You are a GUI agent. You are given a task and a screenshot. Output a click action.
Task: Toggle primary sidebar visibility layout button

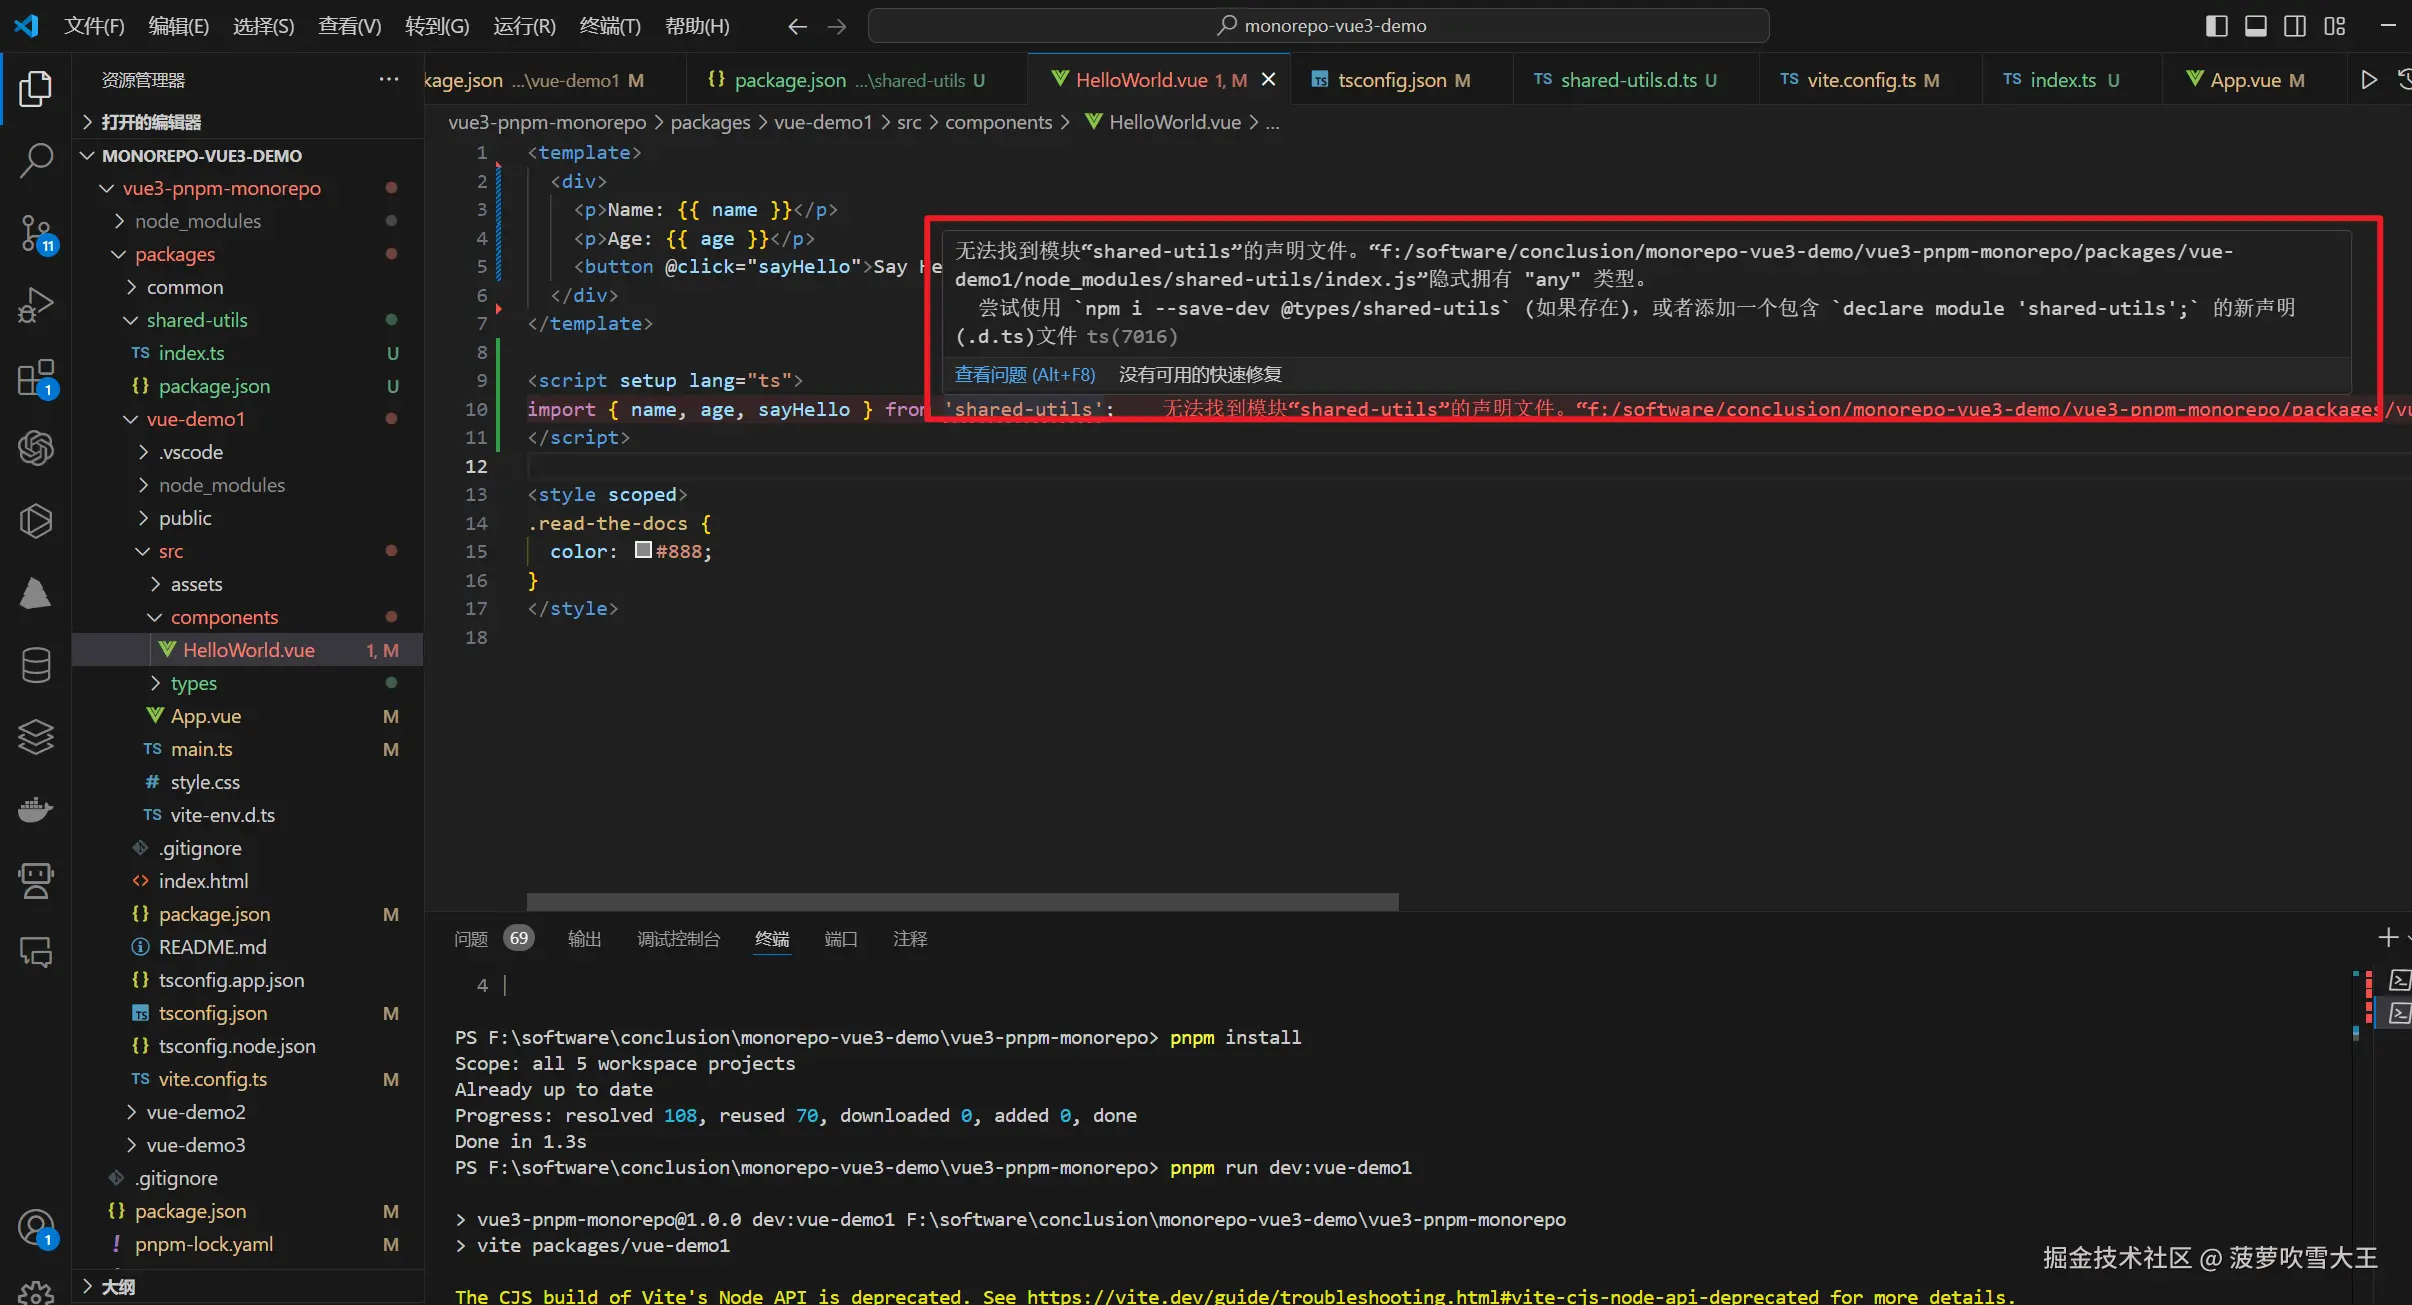(2216, 26)
